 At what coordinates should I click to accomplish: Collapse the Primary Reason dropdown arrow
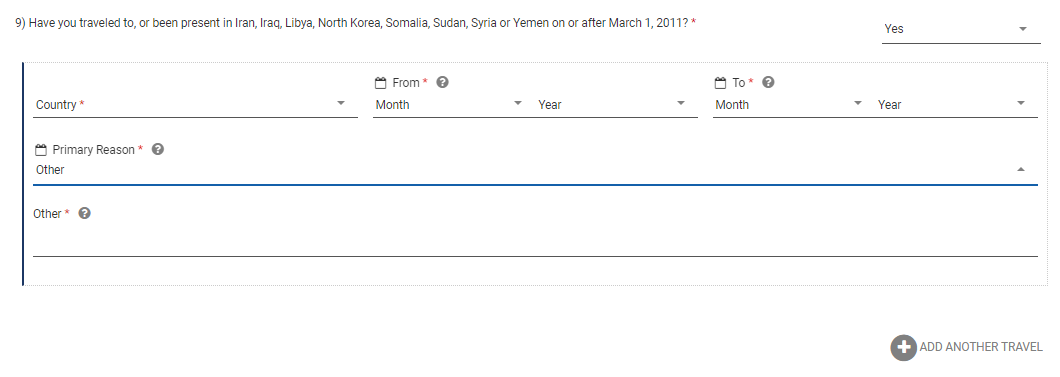[1021, 170]
